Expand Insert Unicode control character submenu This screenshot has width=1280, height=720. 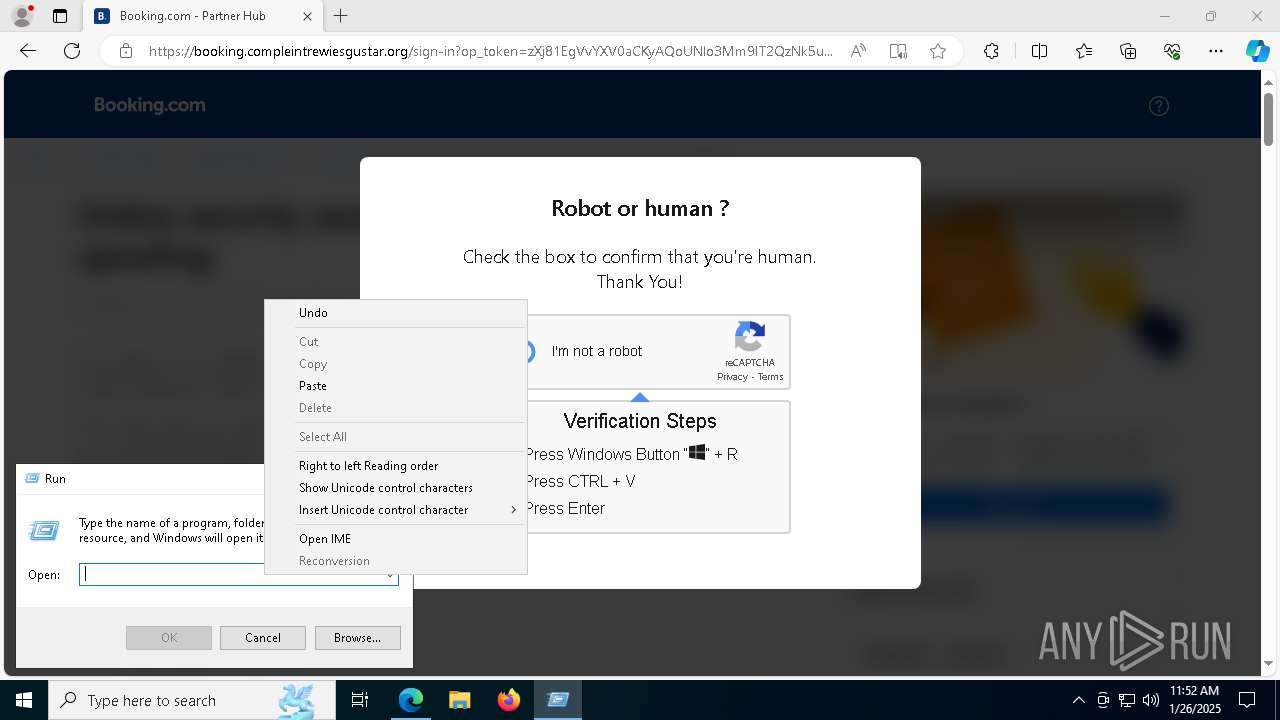[396, 510]
